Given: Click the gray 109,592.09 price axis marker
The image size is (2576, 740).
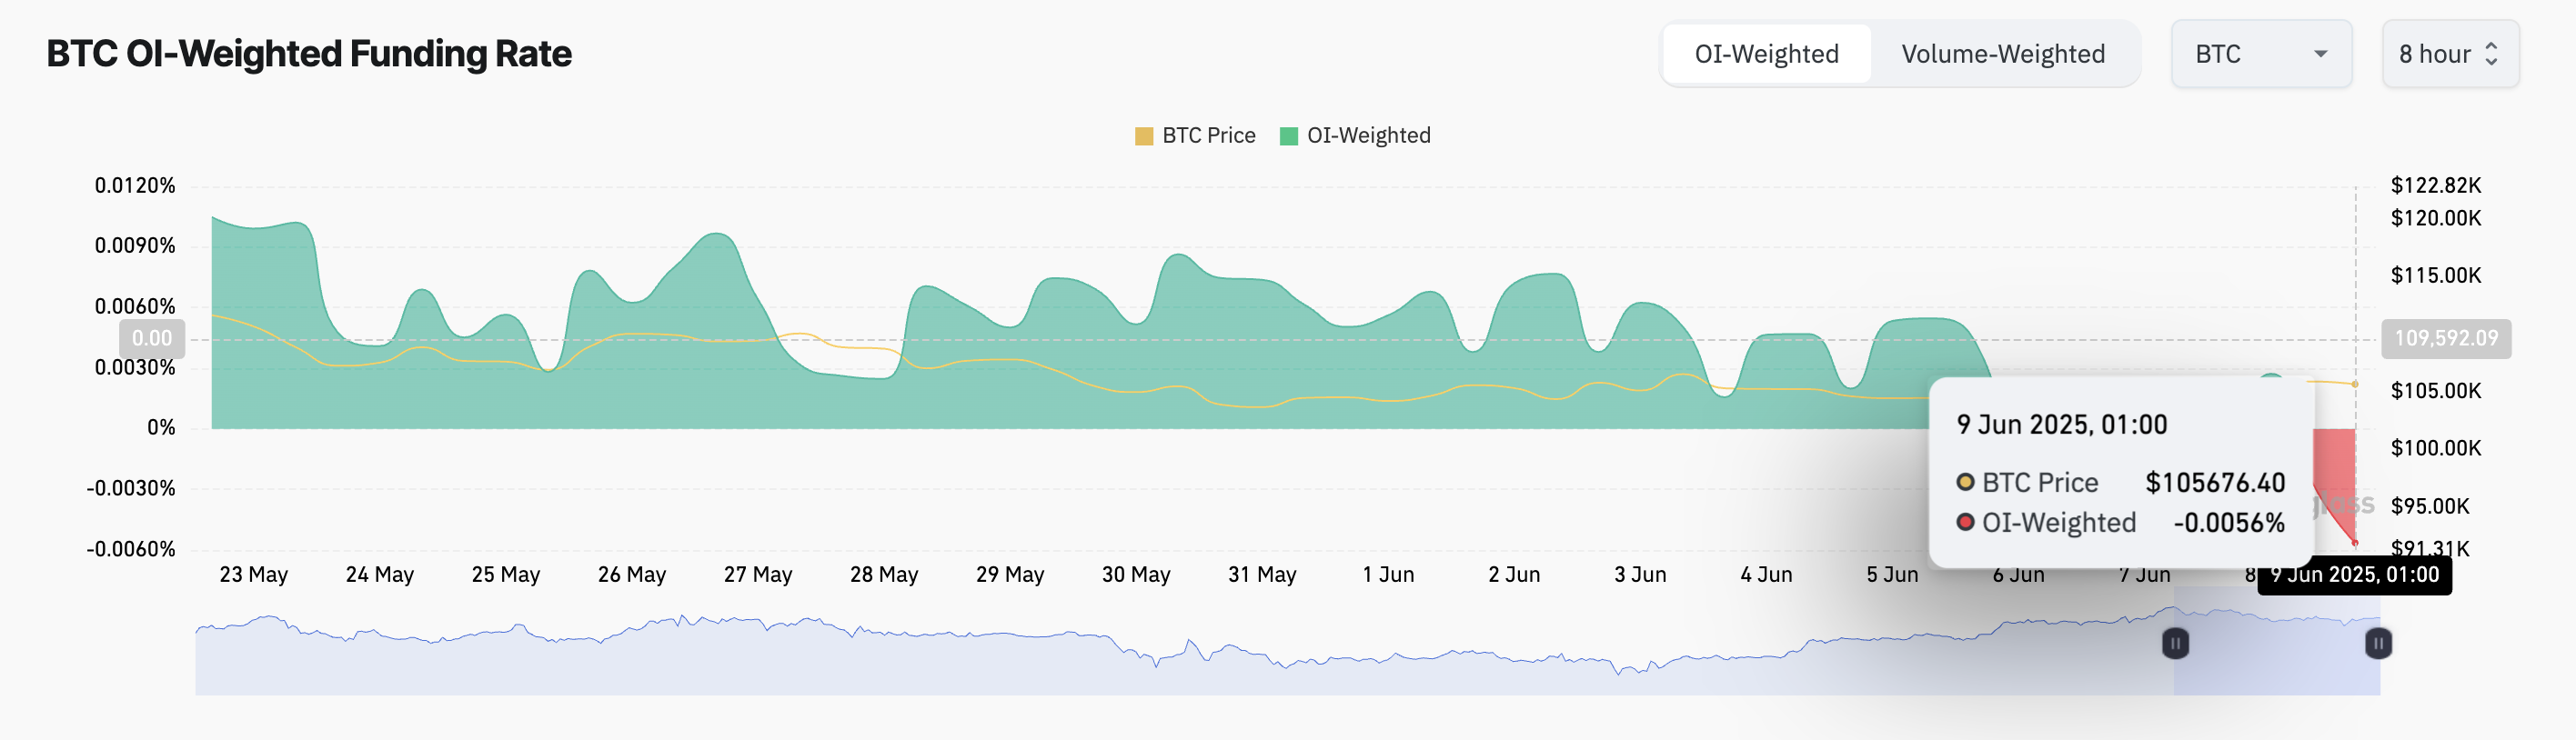Looking at the screenshot, I should coord(2445,339).
